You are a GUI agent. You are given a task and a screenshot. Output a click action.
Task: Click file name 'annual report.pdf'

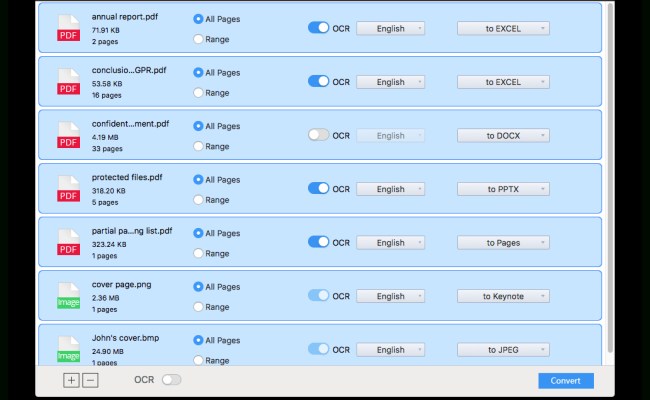coord(125,17)
